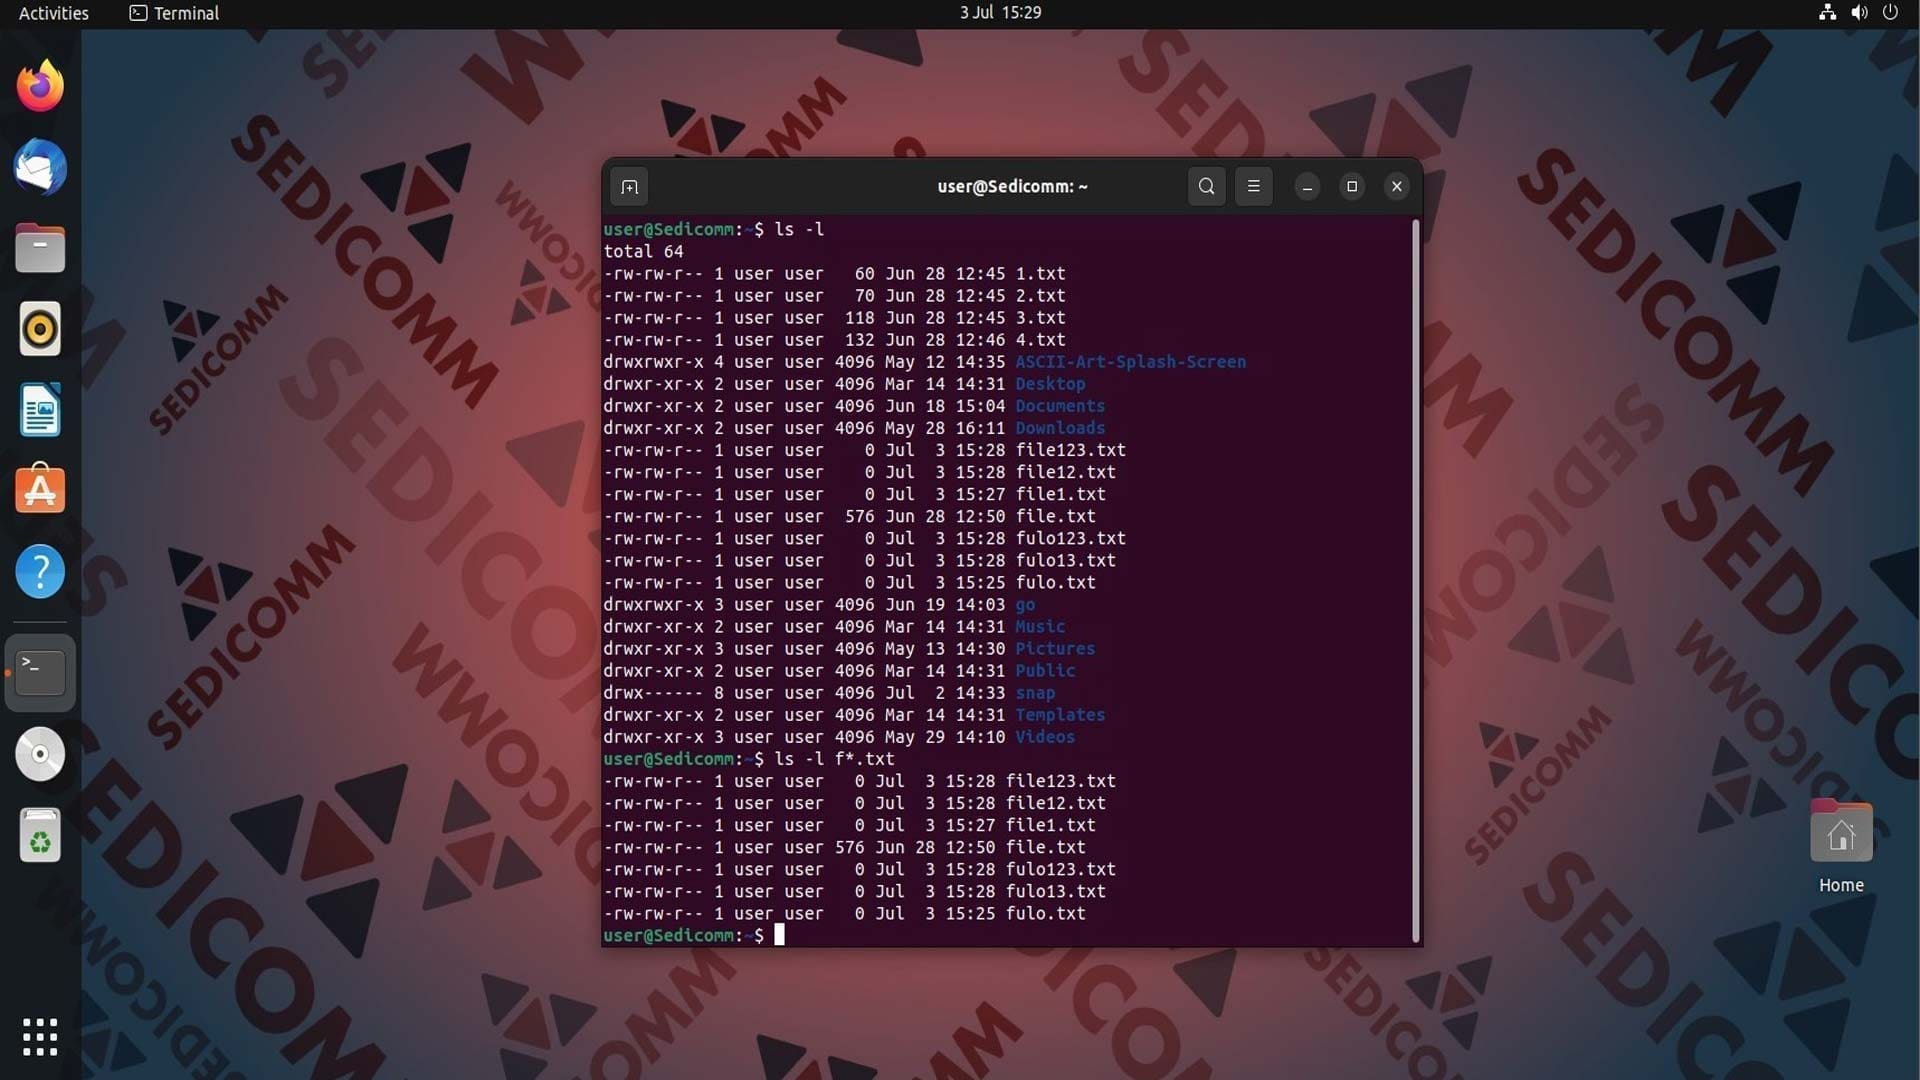1920x1080 pixels.
Task: Click 1.txt in the listing
Action: tap(1040, 274)
